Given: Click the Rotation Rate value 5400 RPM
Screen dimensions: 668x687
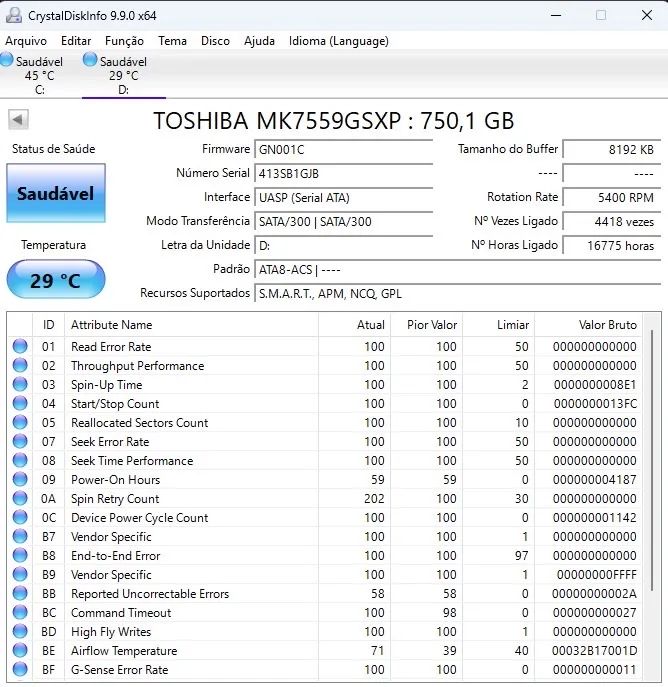Looking at the screenshot, I should coord(611,198).
